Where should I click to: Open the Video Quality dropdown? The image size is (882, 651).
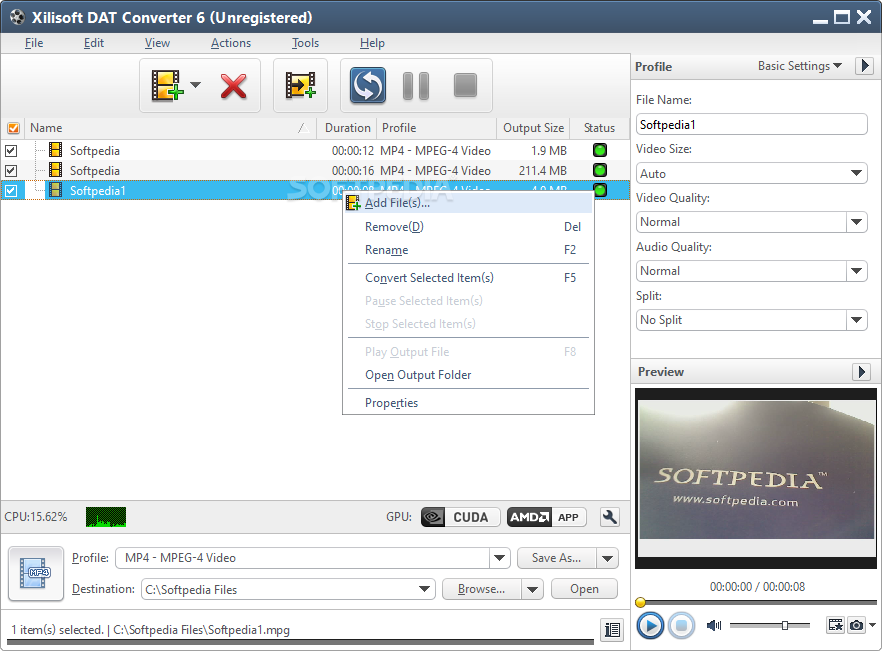856,222
